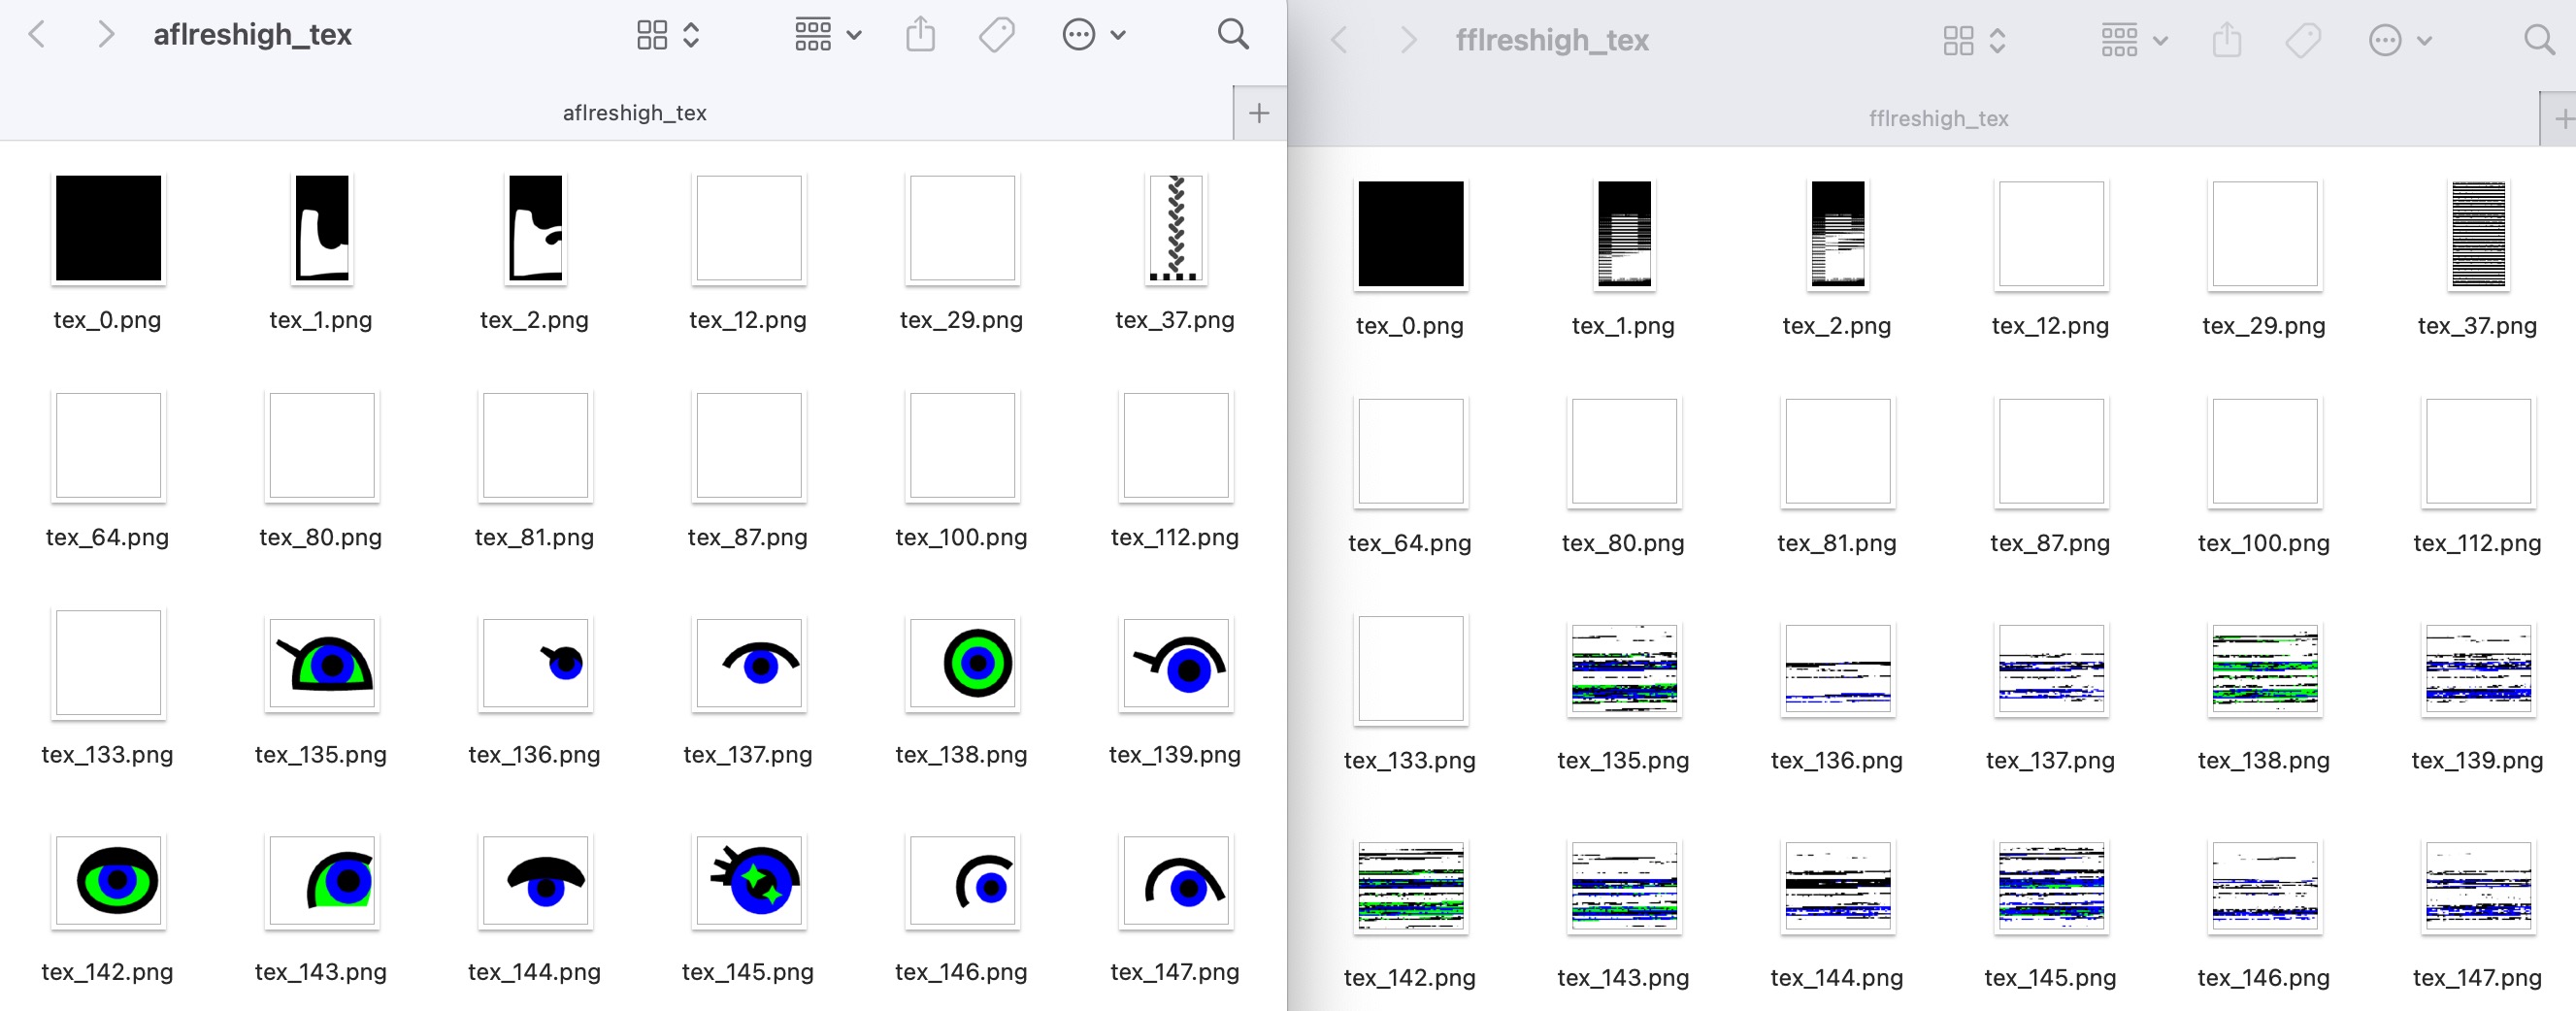Select tex_145.png in the aflreshigh_tex folder
Image resolution: width=2576 pixels, height=1011 pixels.
tap(748, 882)
